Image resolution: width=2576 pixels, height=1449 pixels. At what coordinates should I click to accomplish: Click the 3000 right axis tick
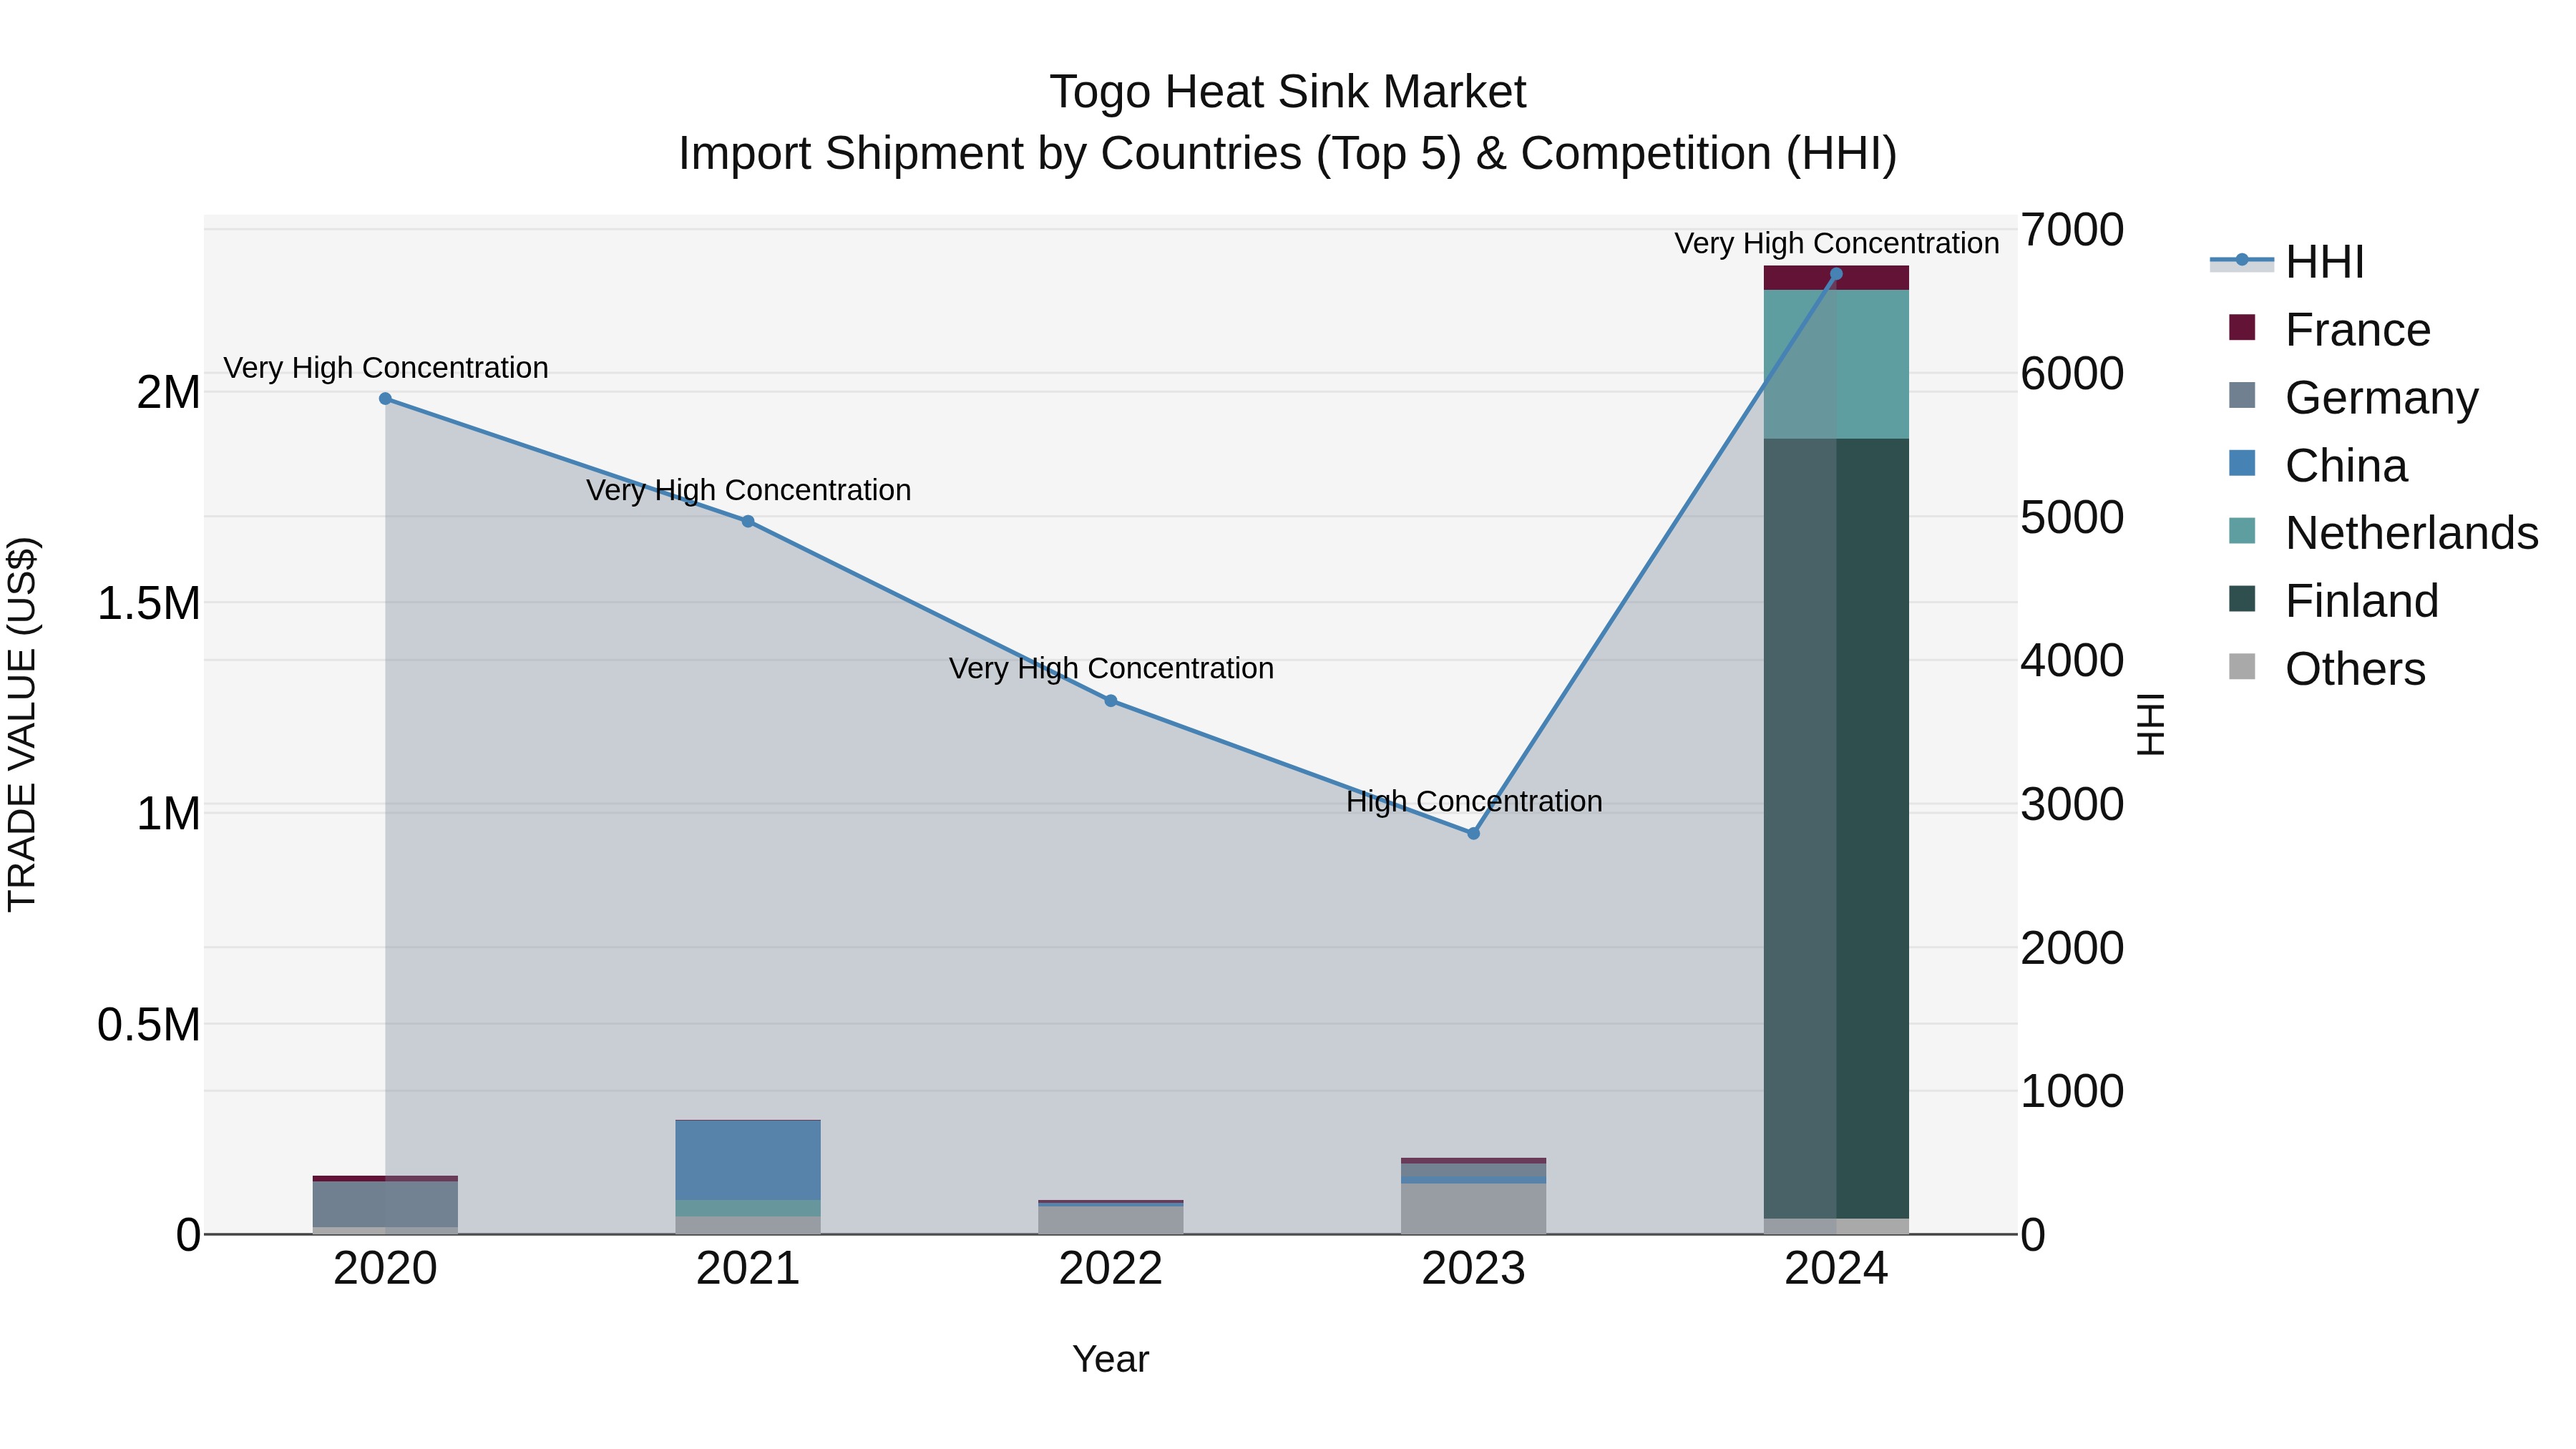(x=2072, y=804)
